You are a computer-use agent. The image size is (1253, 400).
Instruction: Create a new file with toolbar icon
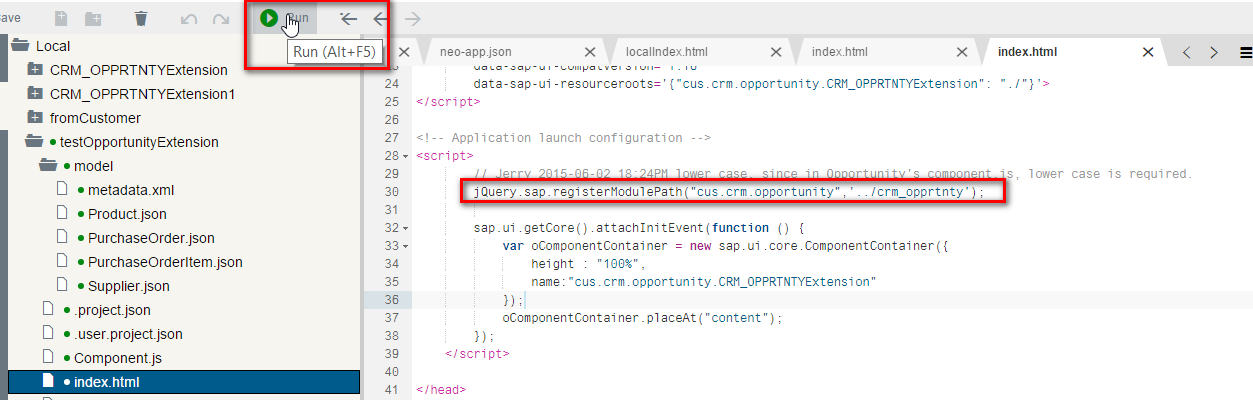(x=61, y=18)
